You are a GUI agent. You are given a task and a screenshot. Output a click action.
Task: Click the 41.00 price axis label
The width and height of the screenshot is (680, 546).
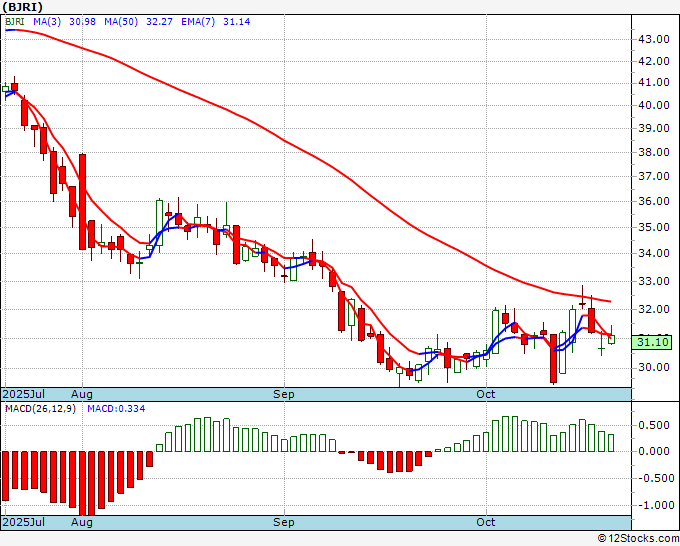(654, 83)
